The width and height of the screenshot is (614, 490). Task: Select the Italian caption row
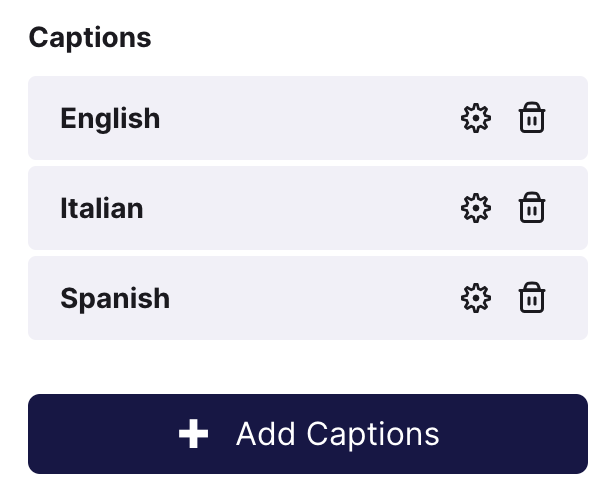click(x=308, y=208)
